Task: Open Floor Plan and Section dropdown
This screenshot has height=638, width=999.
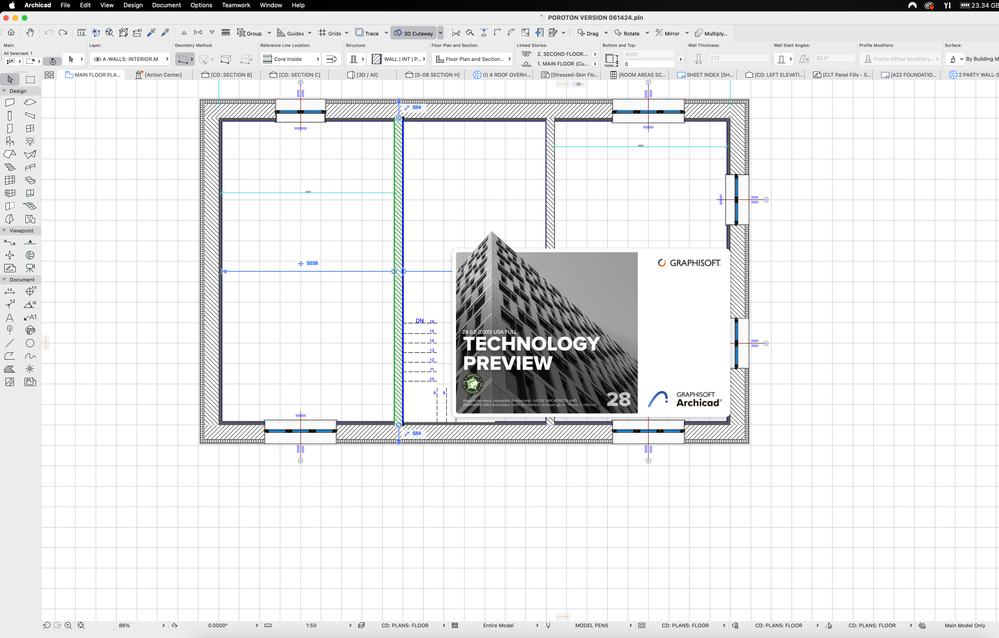Action: [x=472, y=59]
